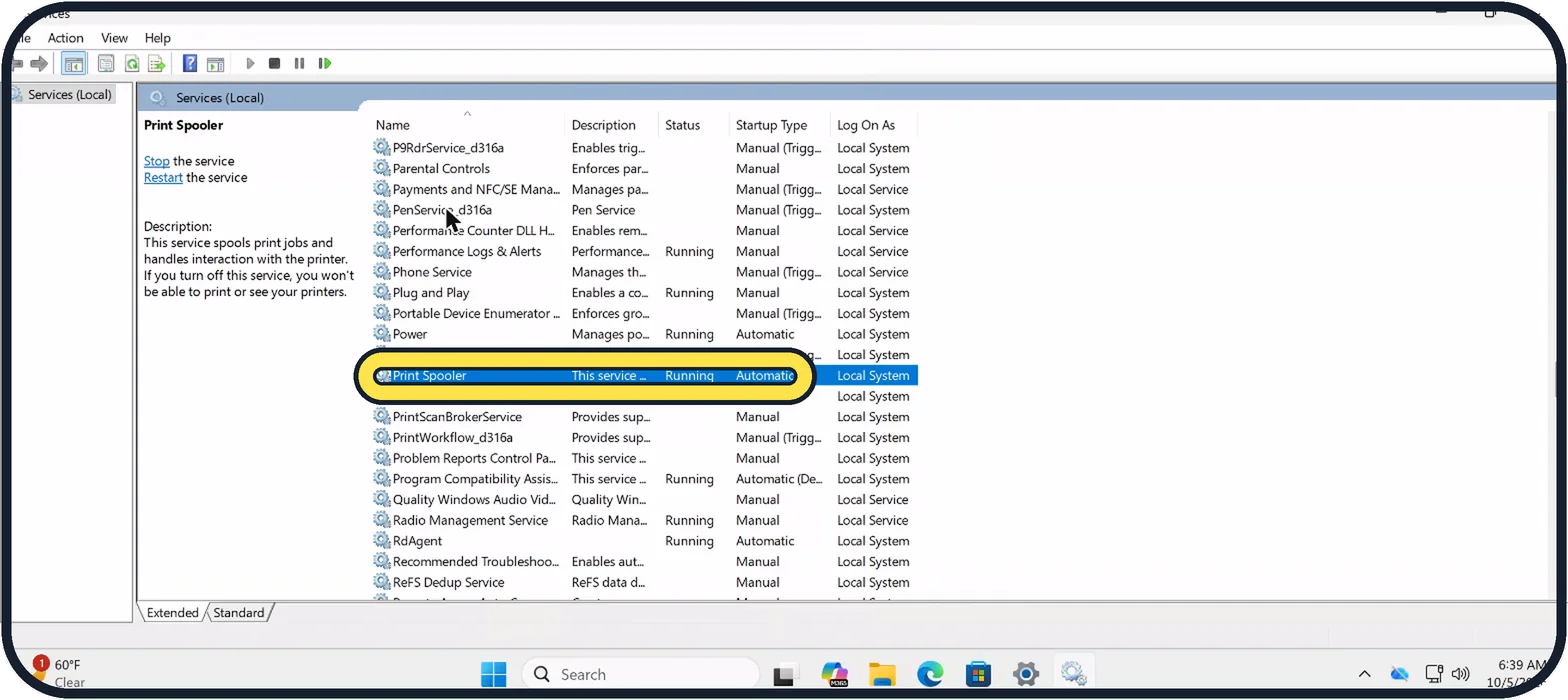Select the Radio Management Service row

tap(644, 520)
